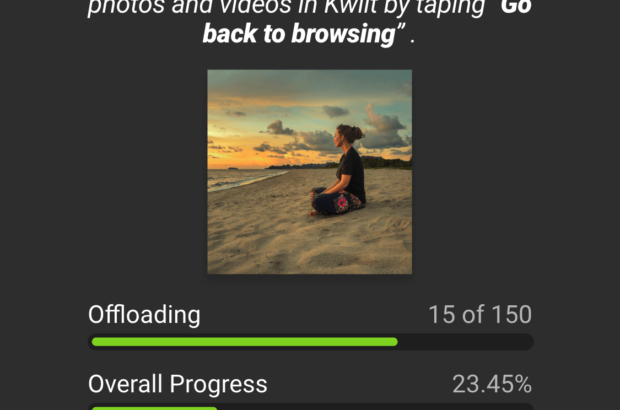The height and width of the screenshot is (410, 620).
Task: Click the green Offloading progress bar fill
Action: coord(244,342)
